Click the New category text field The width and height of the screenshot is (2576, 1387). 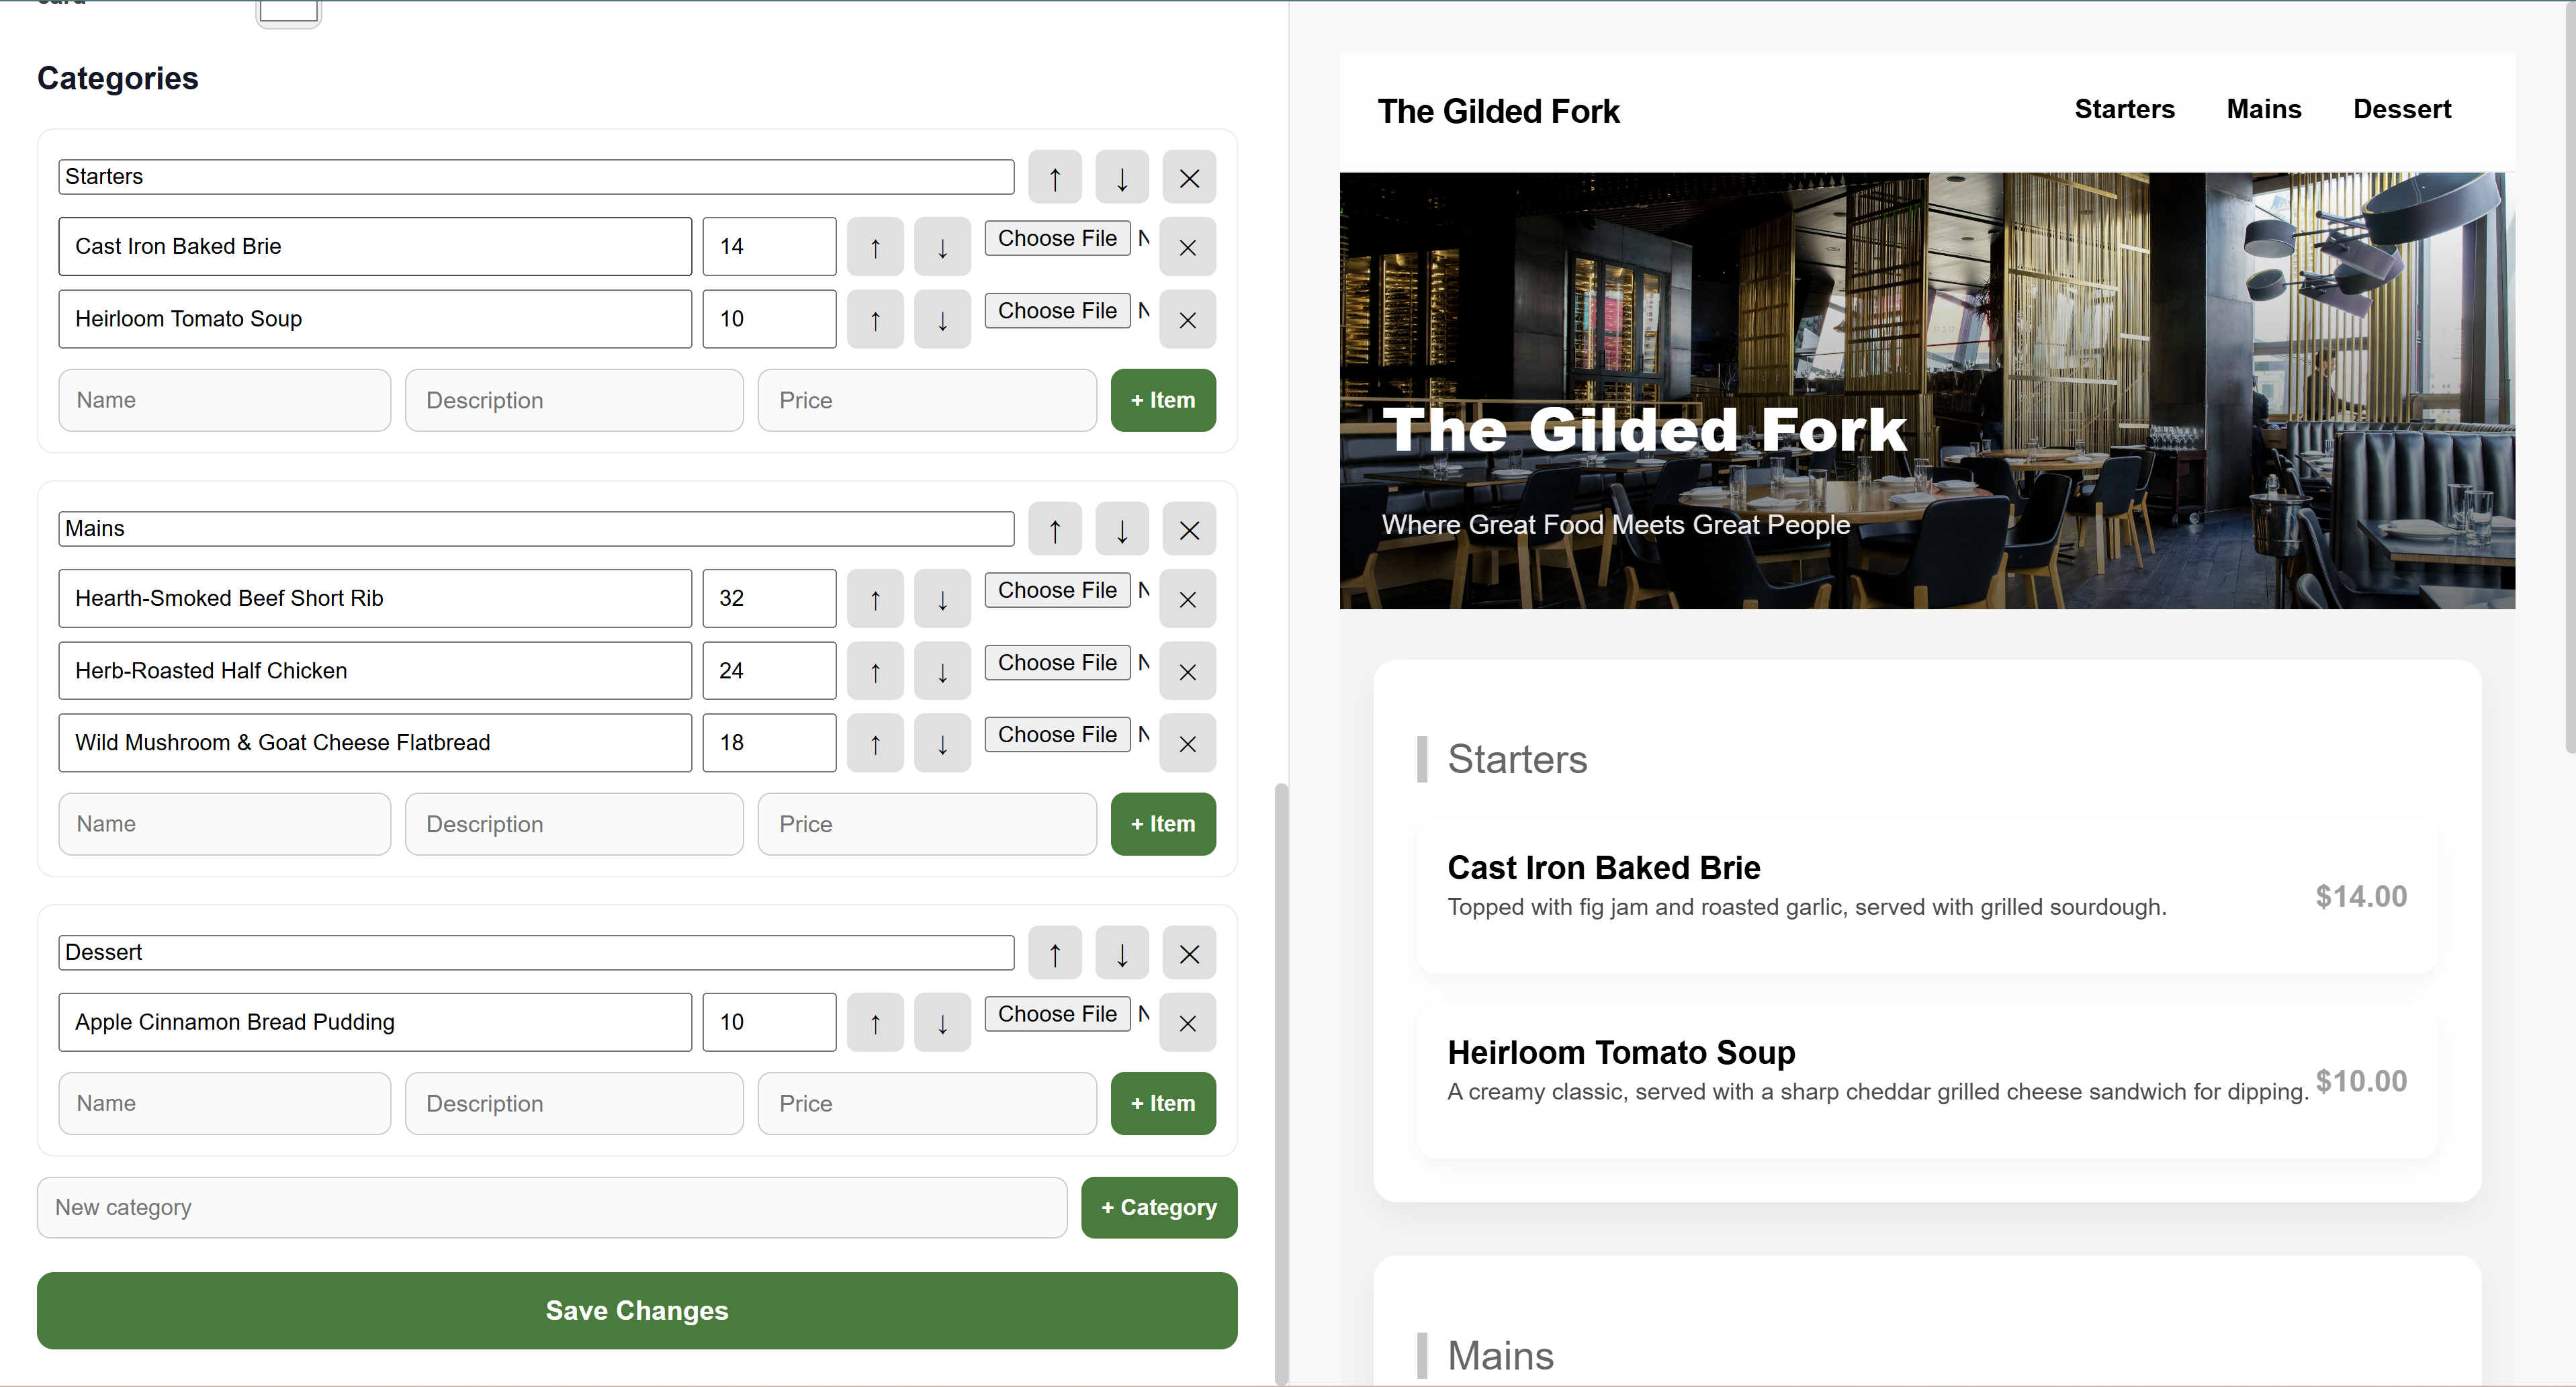point(552,1207)
